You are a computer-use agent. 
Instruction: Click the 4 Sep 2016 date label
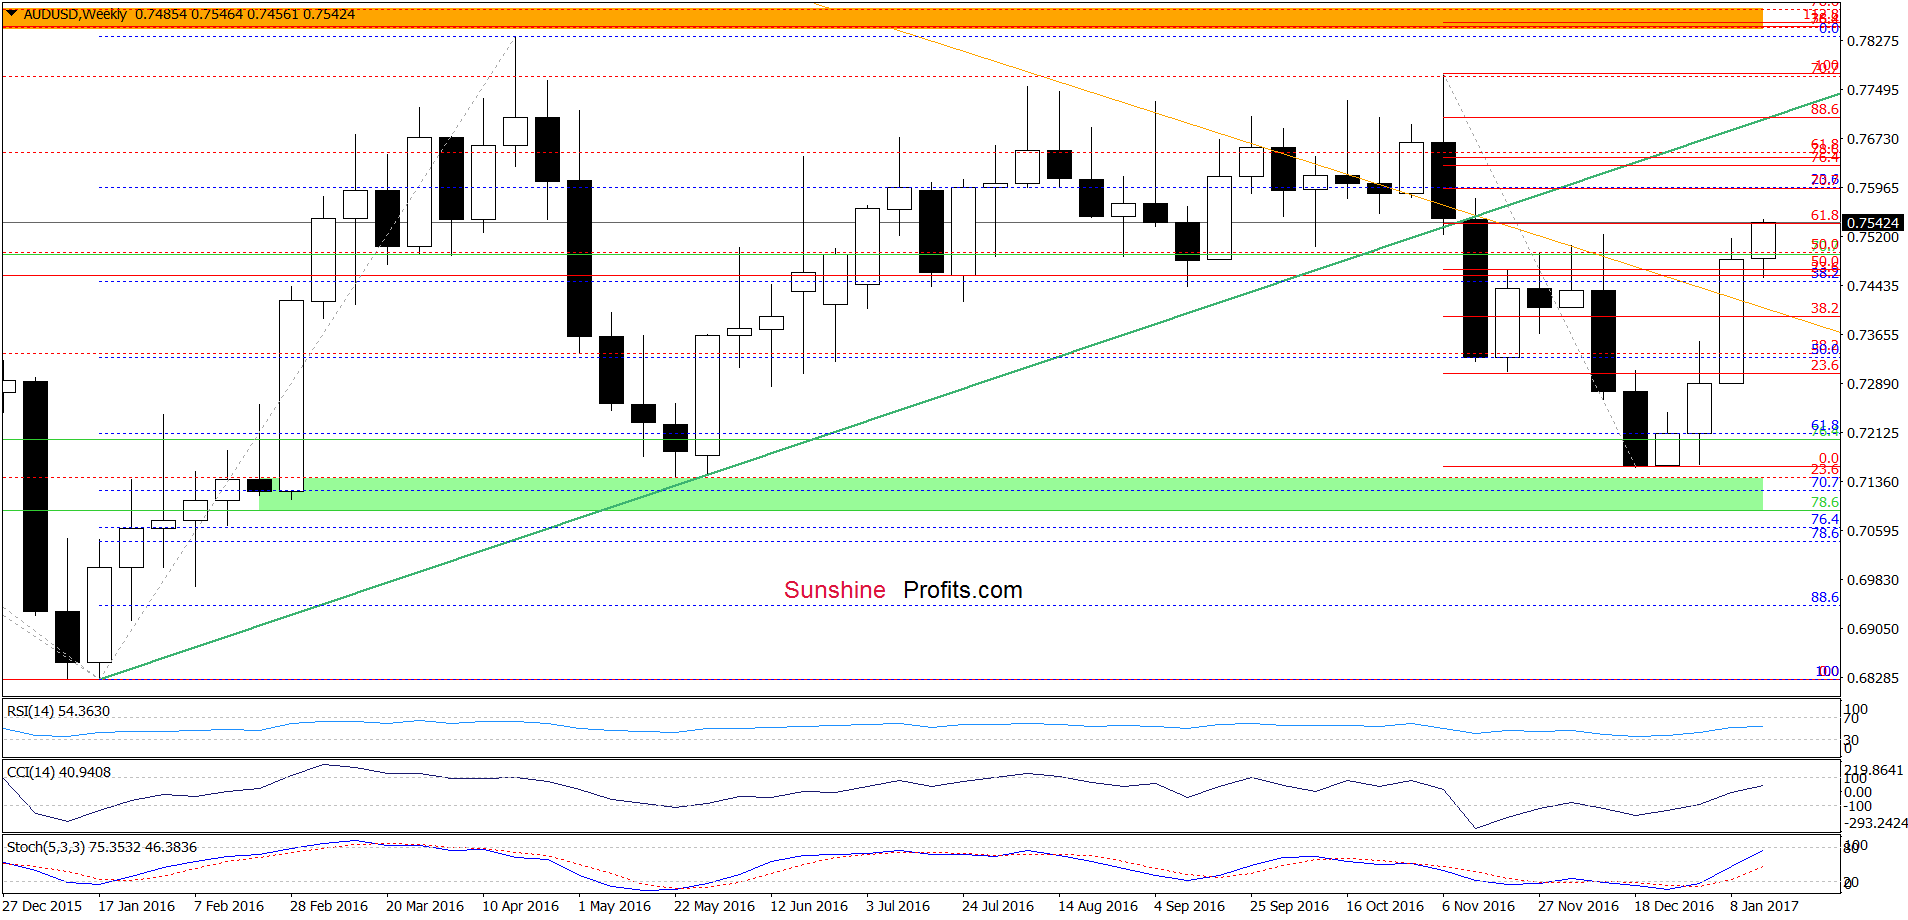point(1189,906)
